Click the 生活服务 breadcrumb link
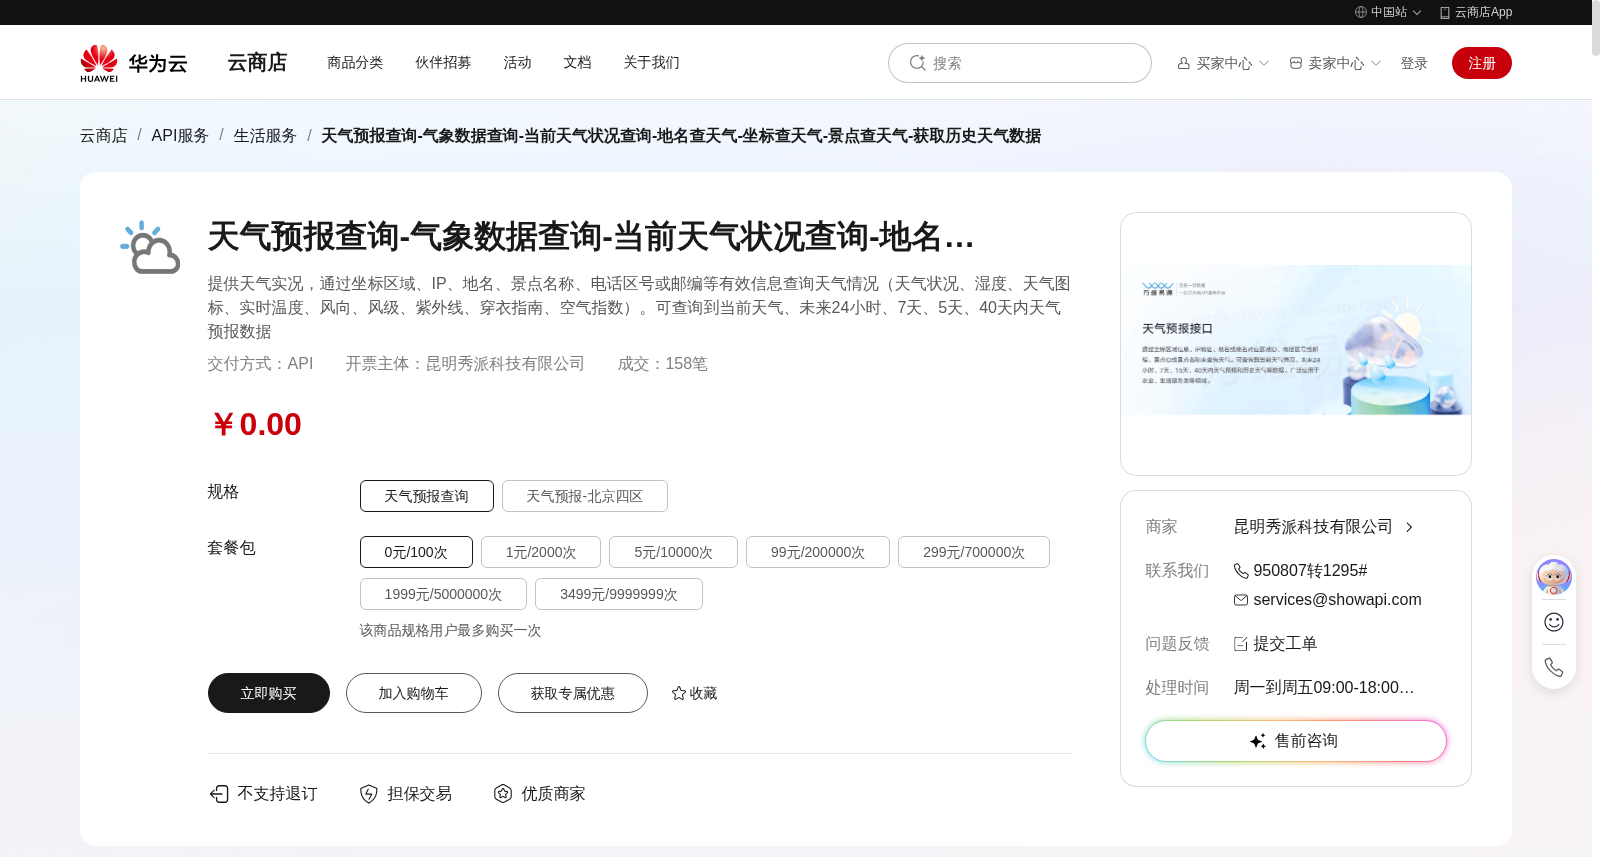The width and height of the screenshot is (1600, 857). pos(265,135)
